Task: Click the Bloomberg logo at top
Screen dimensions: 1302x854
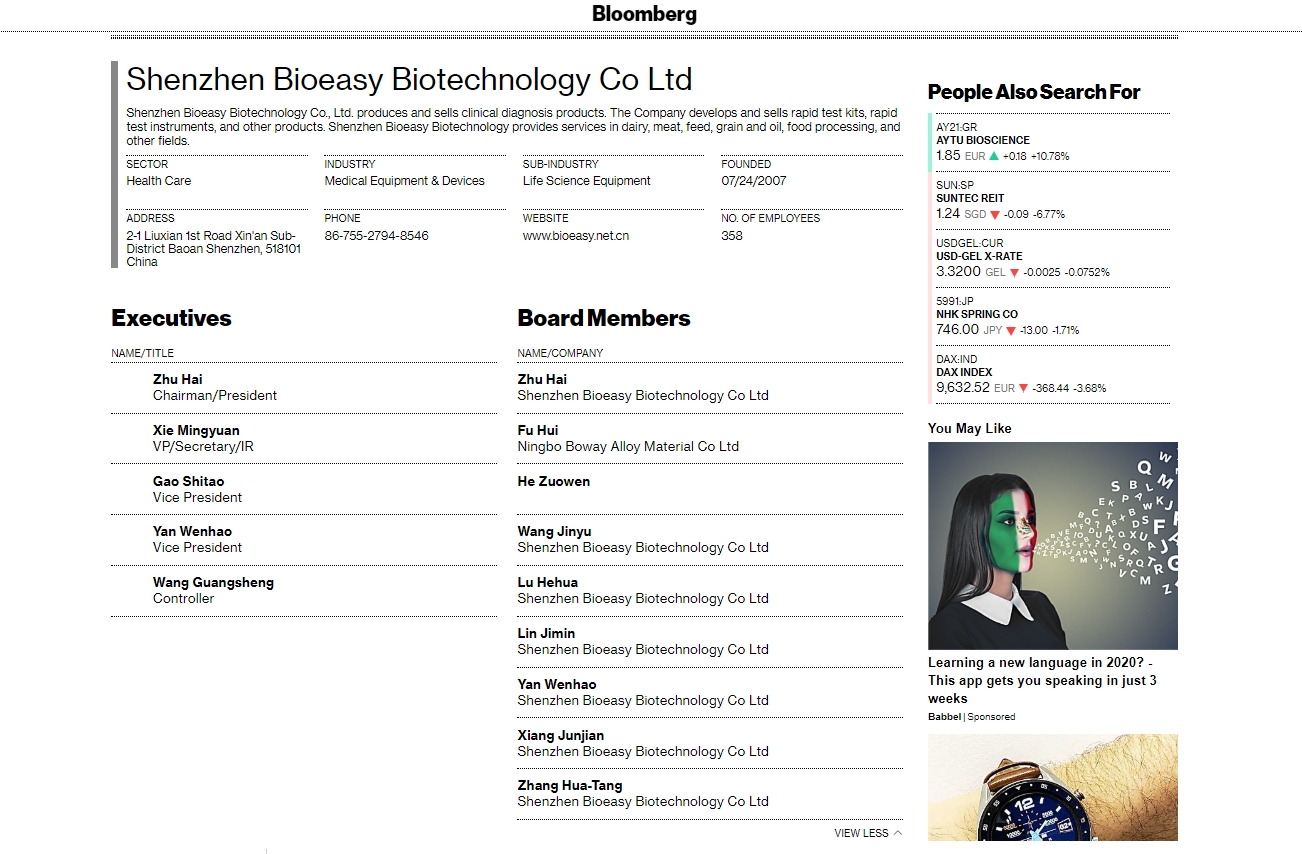Action: pyautogui.click(x=644, y=14)
